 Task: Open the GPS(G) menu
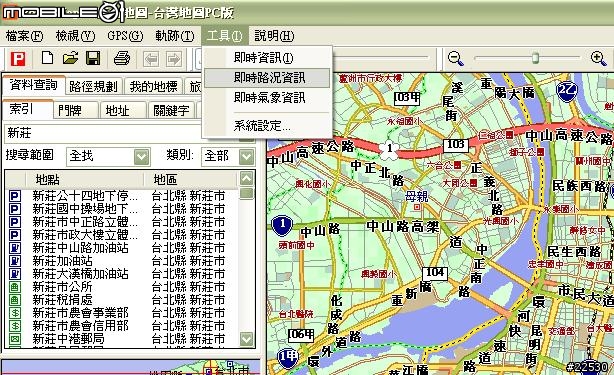tap(125, 36)
